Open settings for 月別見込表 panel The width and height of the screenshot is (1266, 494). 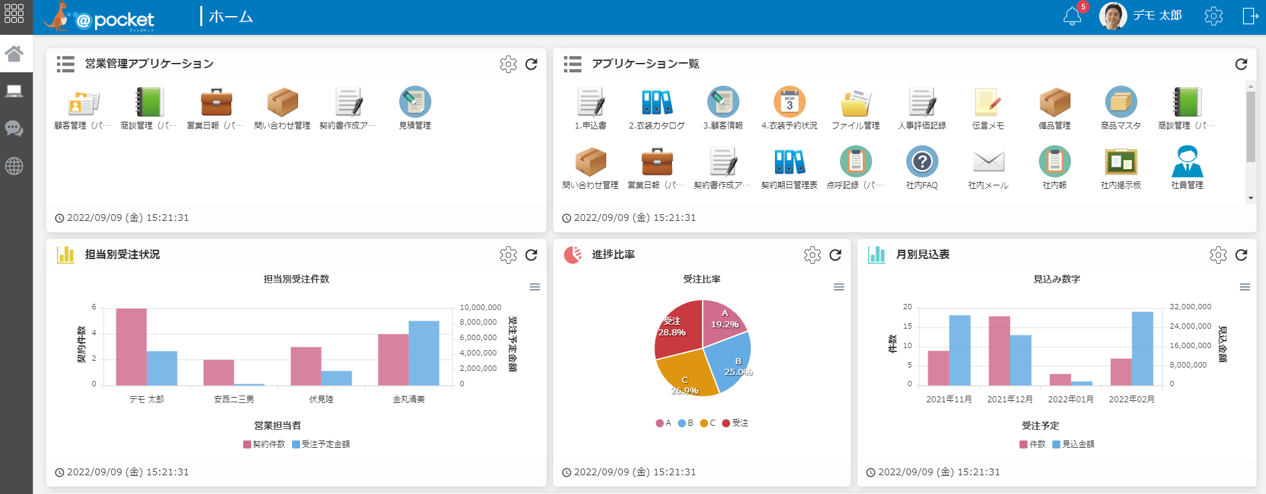tap(1217, 255)
